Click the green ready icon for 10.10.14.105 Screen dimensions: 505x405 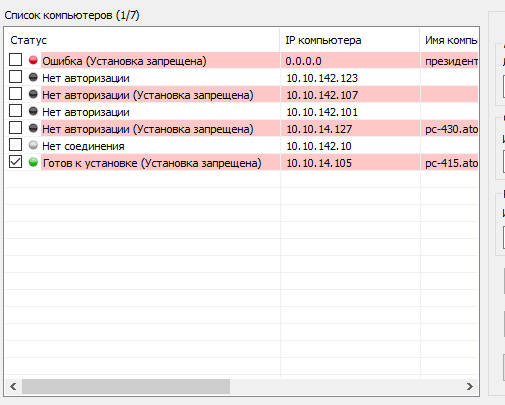(x=33, y=162)
